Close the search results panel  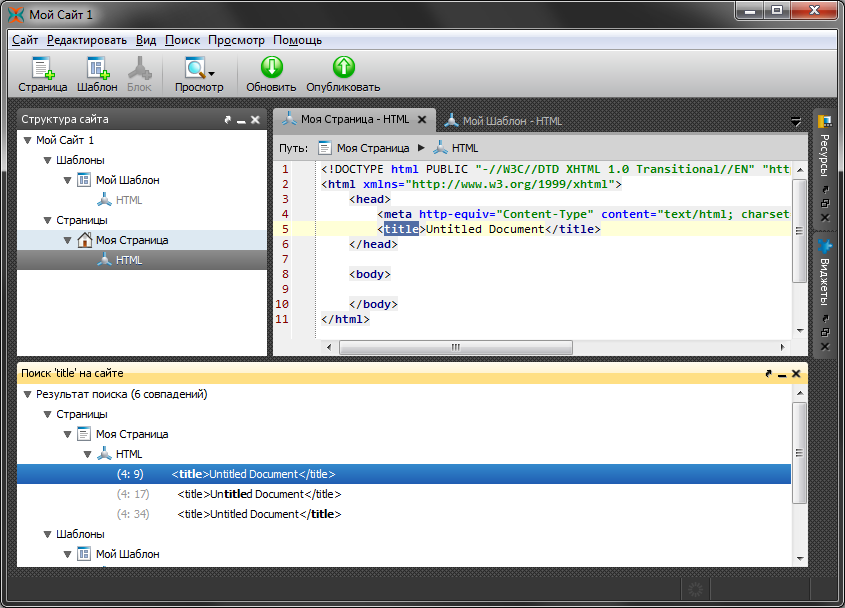[x=796, y=373]
